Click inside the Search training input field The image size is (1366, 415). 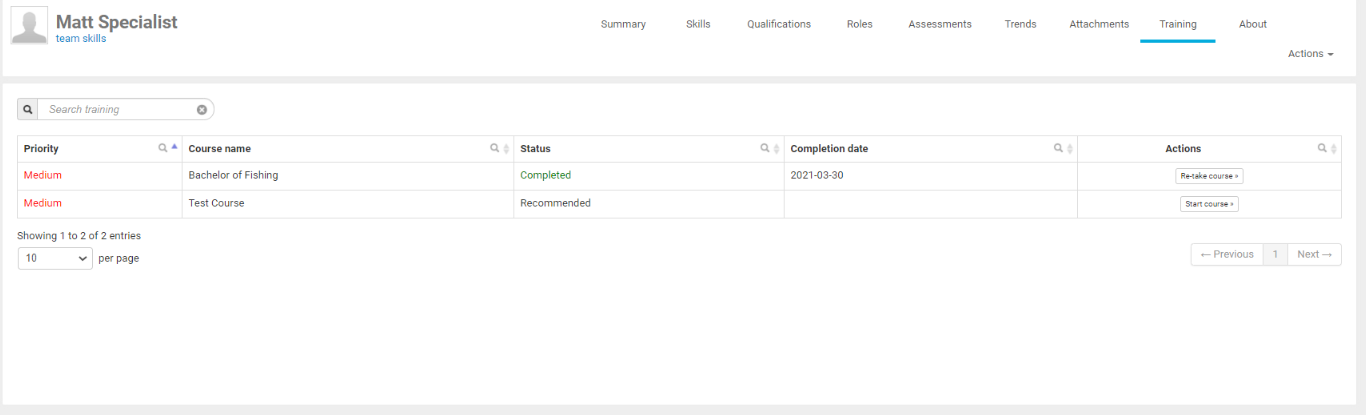click(x=118, y=110)
